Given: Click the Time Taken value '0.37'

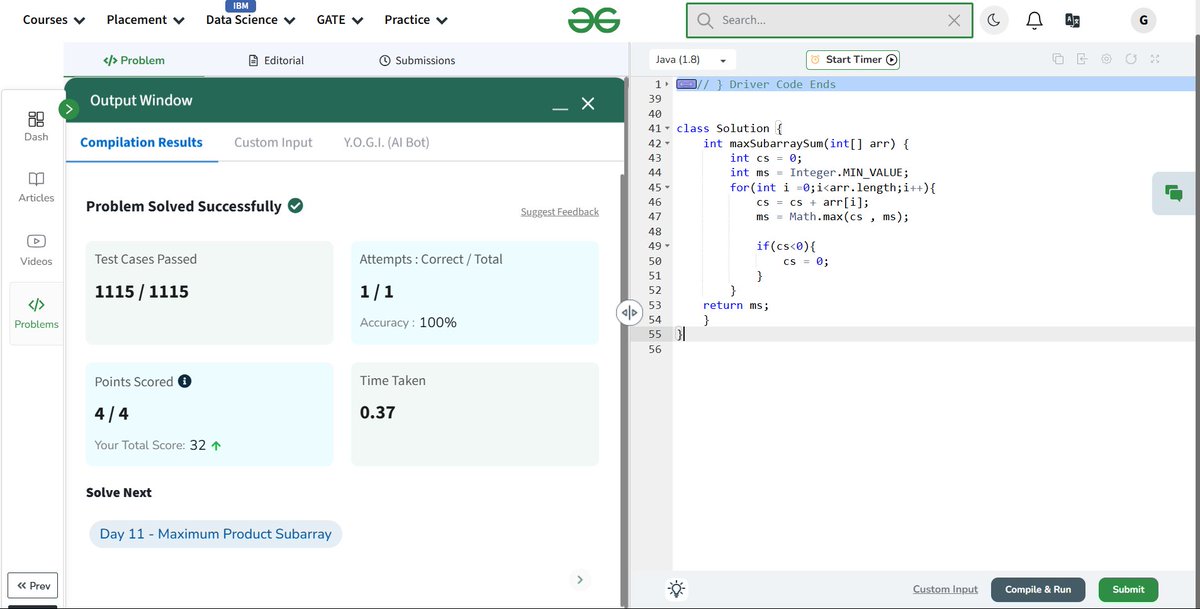Looking at the screenshot, I should 377,412.
